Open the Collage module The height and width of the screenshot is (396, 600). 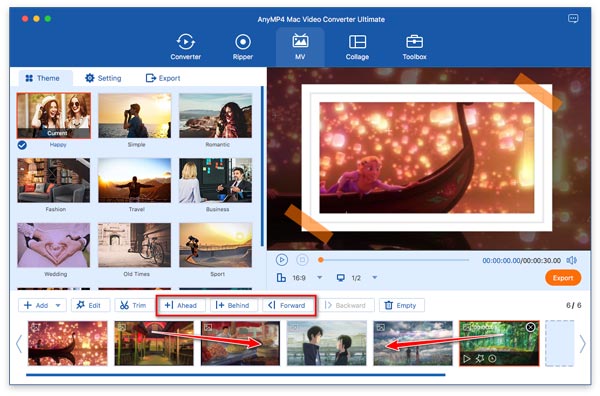pos(357,47)
